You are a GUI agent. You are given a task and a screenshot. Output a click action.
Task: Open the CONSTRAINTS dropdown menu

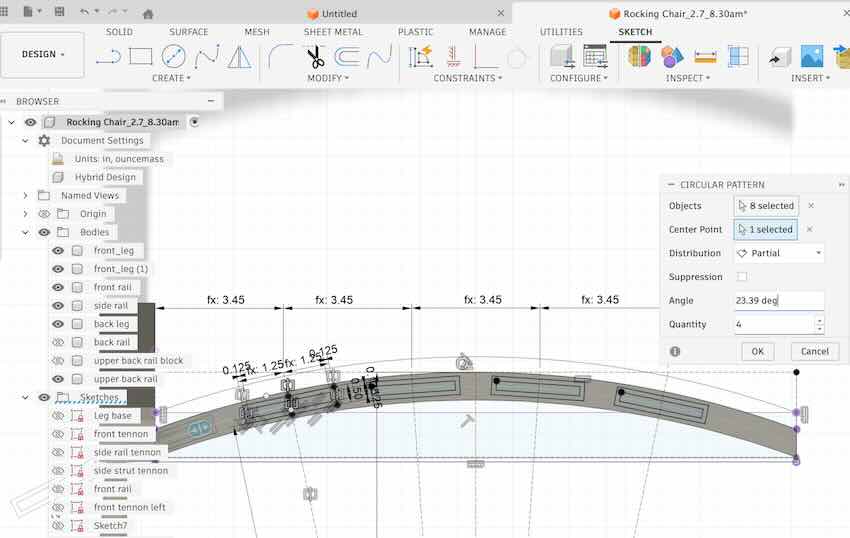pos(467,78)
